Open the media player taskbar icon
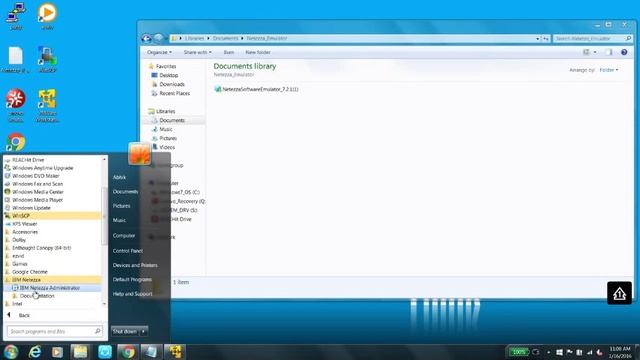Image resolution: width=640 pixels, height=360 pixels. (x=57, y=352)
